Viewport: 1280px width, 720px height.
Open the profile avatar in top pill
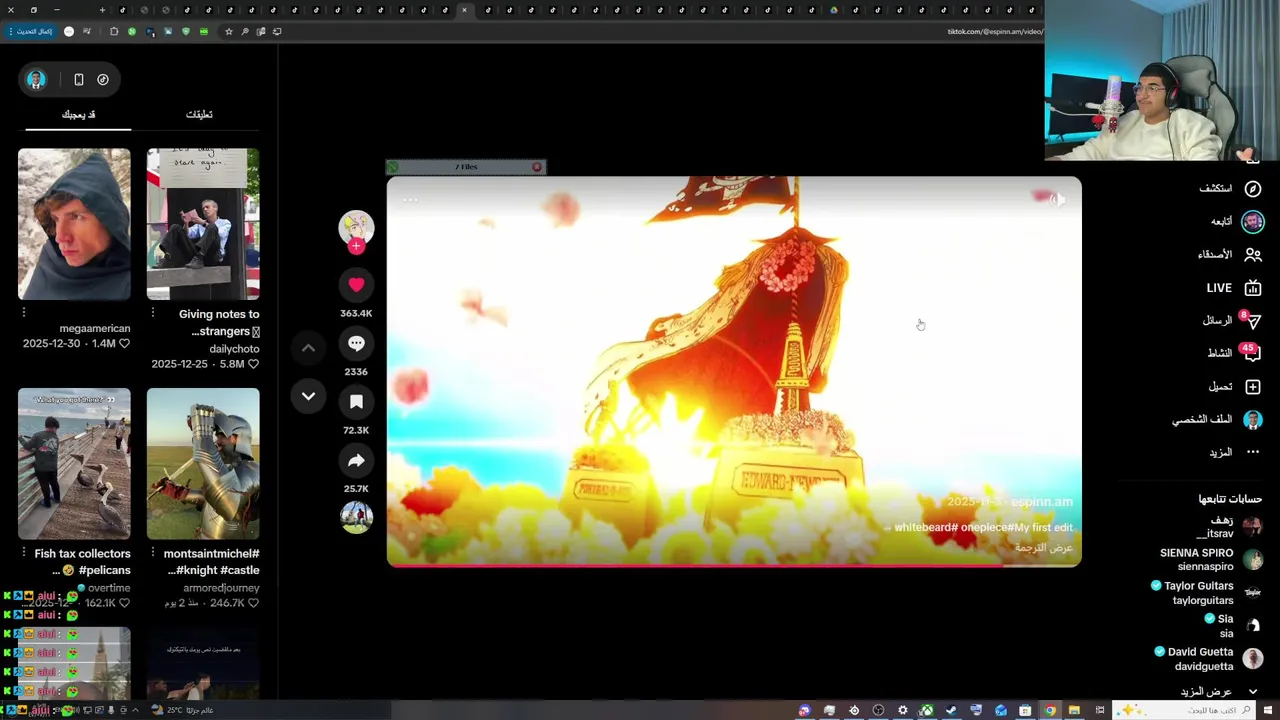pos(36,79)
